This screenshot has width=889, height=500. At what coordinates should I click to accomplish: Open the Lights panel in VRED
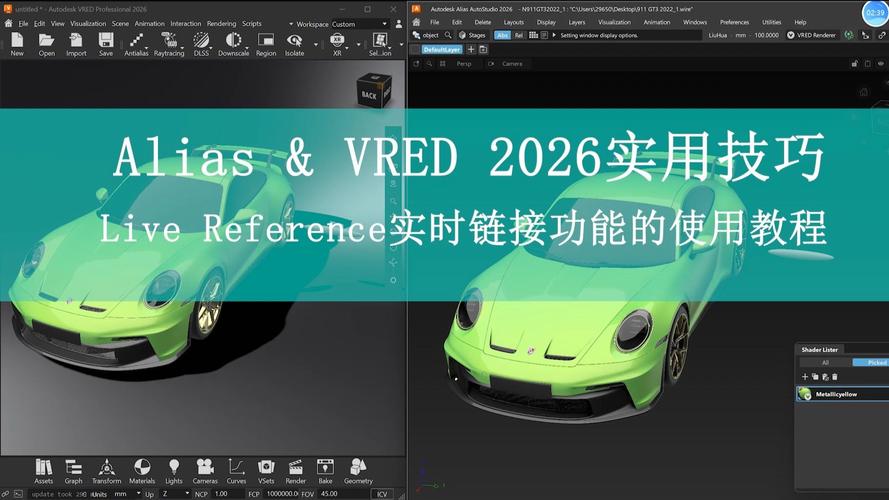(x=174, y=472)
